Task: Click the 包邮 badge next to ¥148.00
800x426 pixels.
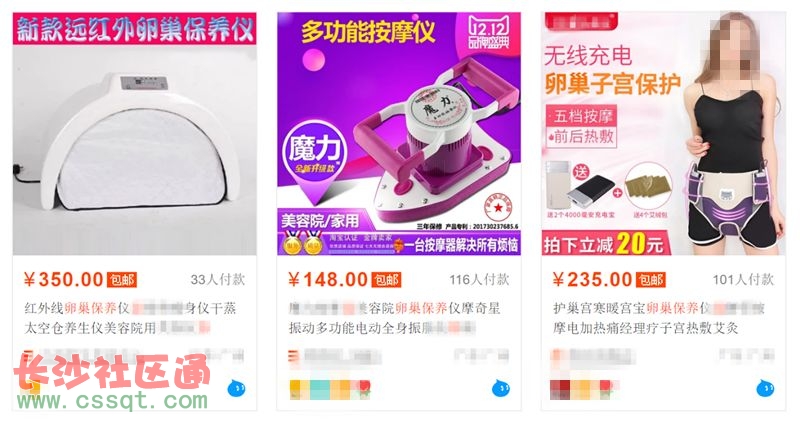Action: click(386, 280)
